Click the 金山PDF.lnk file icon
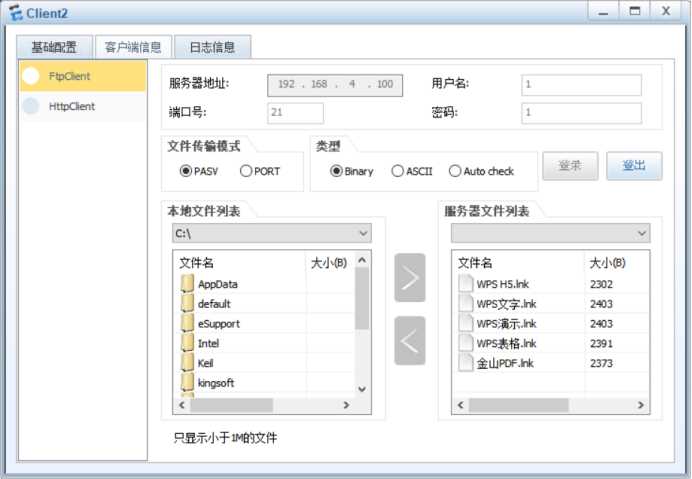 (x=466, y=363)
